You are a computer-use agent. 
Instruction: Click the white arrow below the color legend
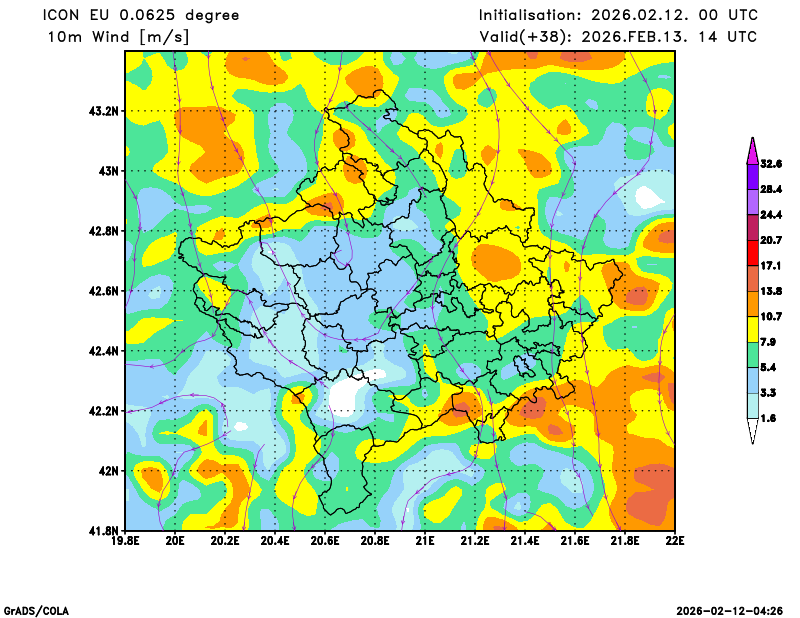pos(752,431)
